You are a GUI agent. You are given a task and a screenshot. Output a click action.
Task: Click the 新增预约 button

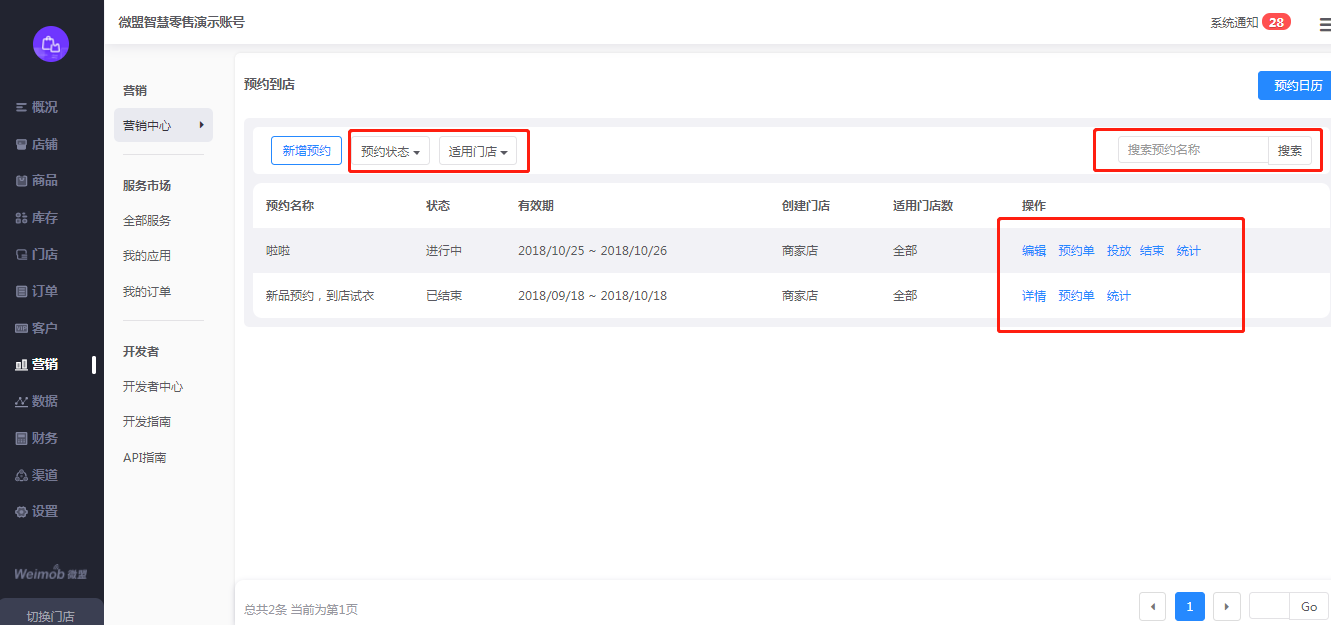pyautogui.click(x=306, y=150)
